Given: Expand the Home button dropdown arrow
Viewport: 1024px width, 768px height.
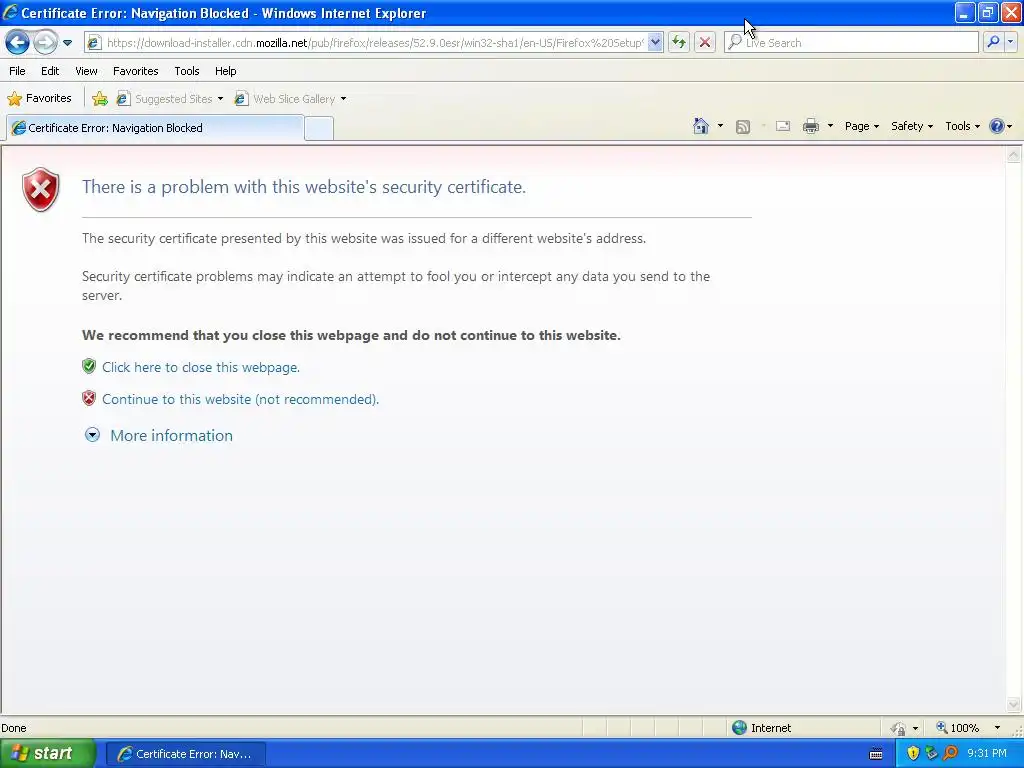Looking at the screenshot, I should [720, 126].
